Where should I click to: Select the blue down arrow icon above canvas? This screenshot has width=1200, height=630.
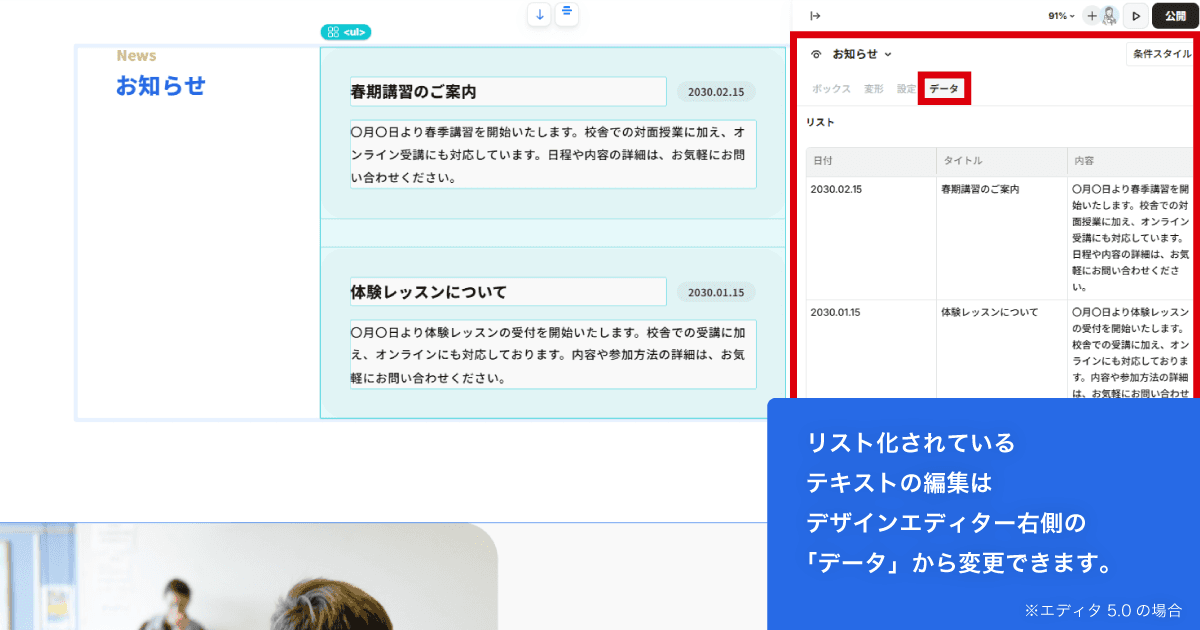coord(538,14)
